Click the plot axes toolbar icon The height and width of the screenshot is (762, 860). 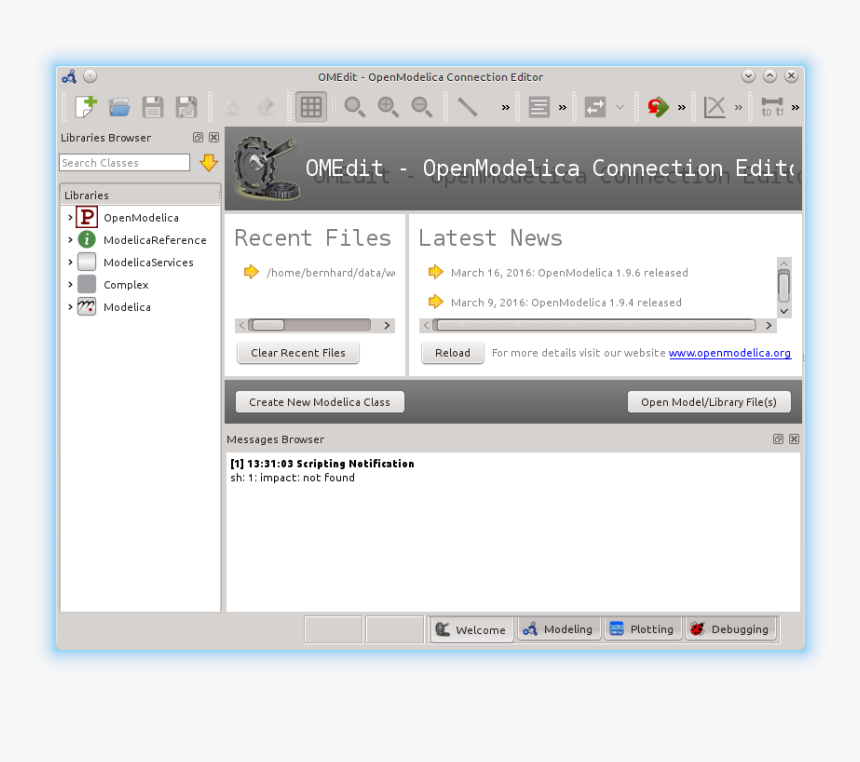(715, 107)
